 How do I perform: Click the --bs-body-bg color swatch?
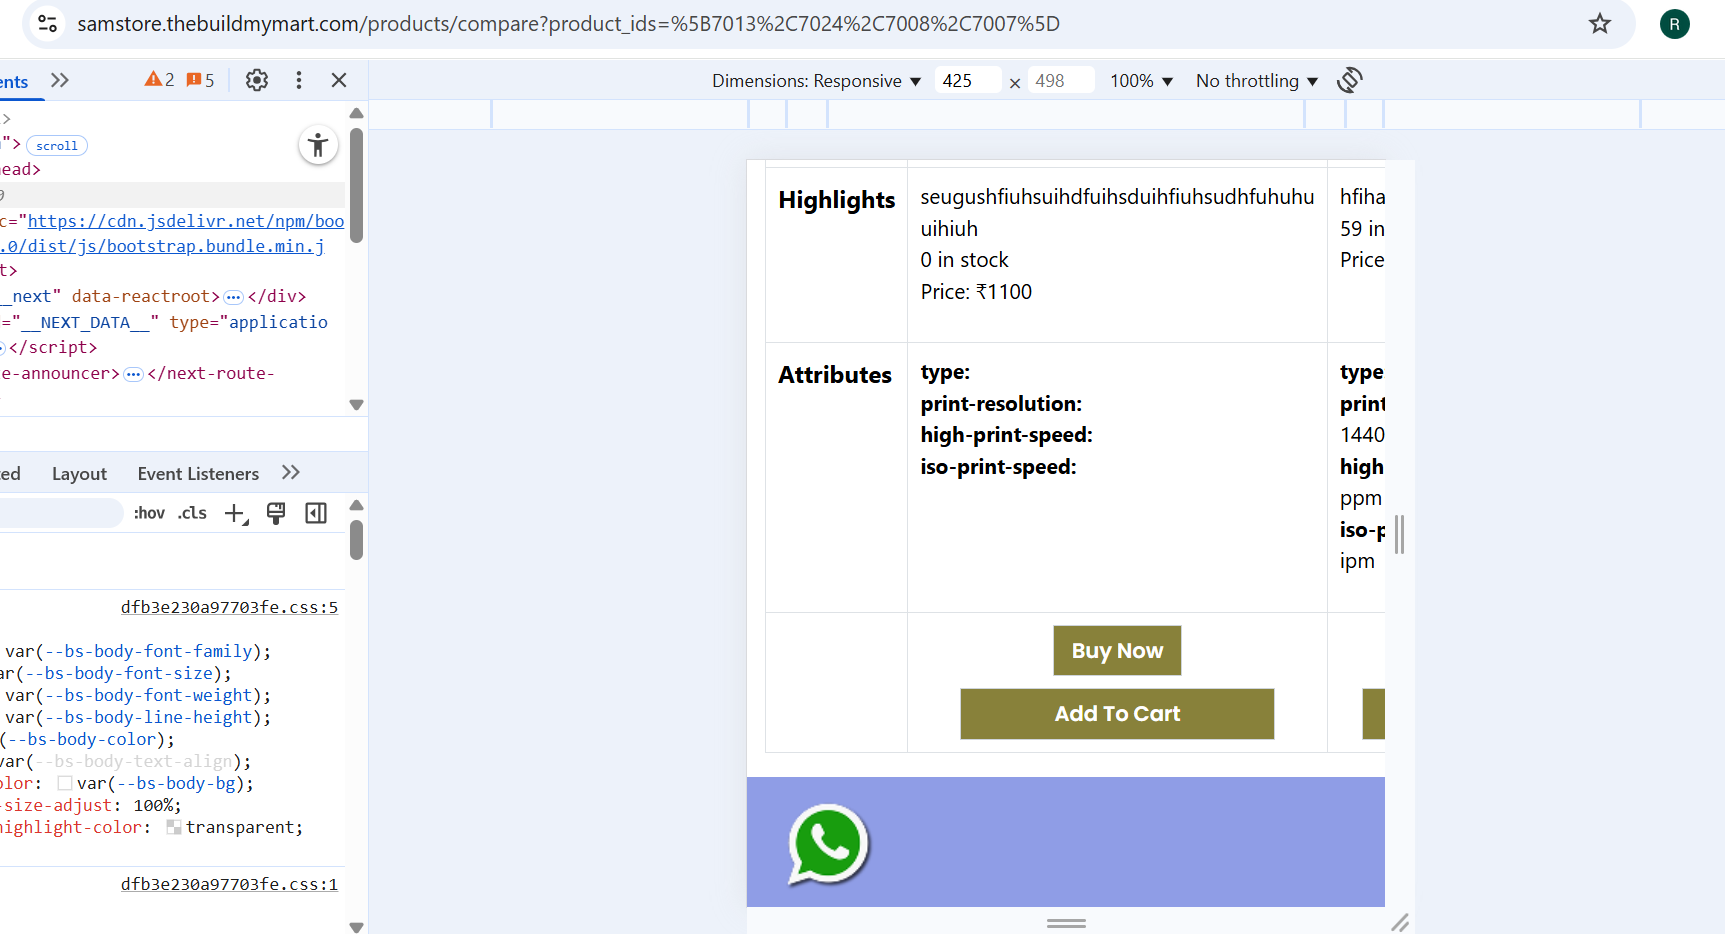click(65, 784)
